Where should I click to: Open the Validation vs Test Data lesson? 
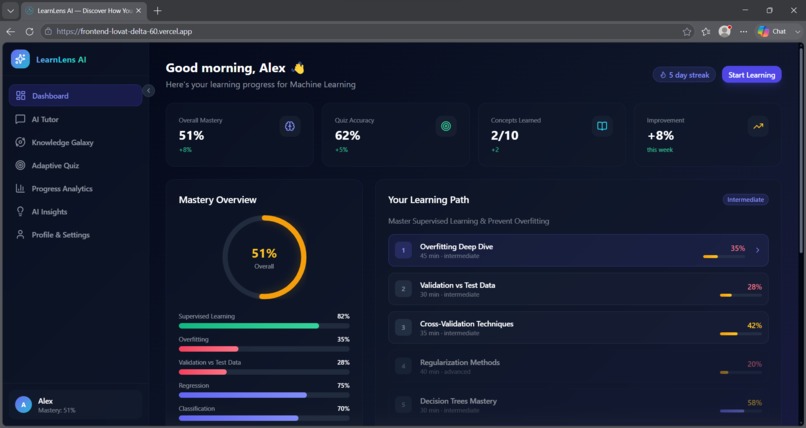coord(578,289)
